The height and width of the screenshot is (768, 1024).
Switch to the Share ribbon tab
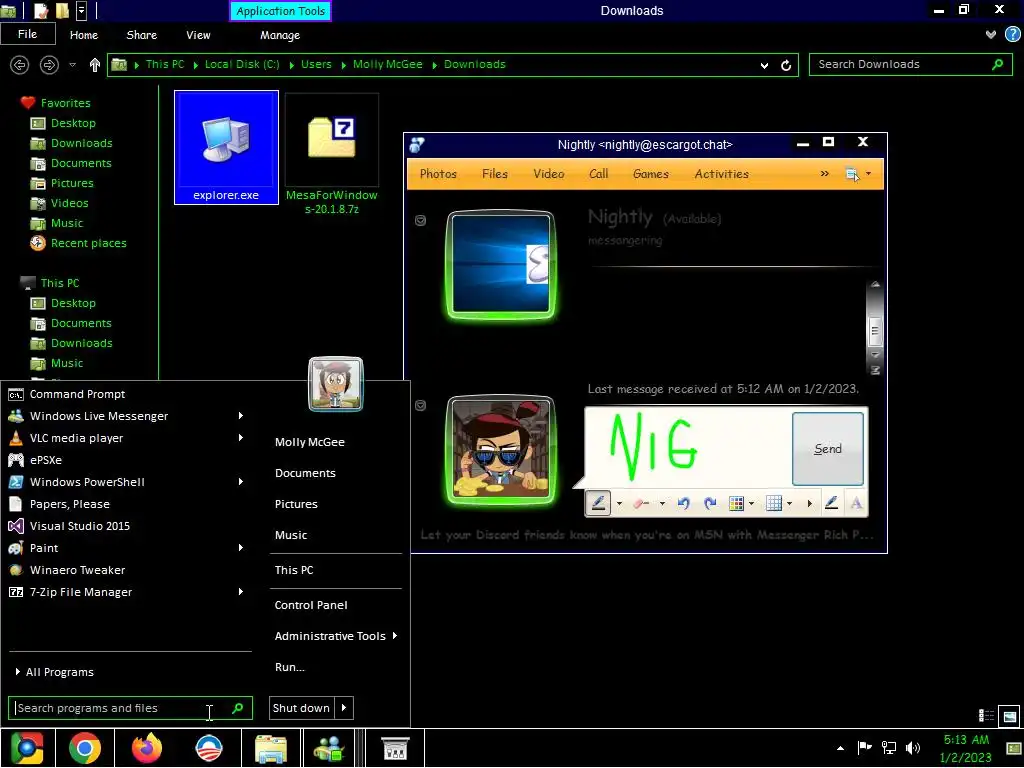[142, 35]
